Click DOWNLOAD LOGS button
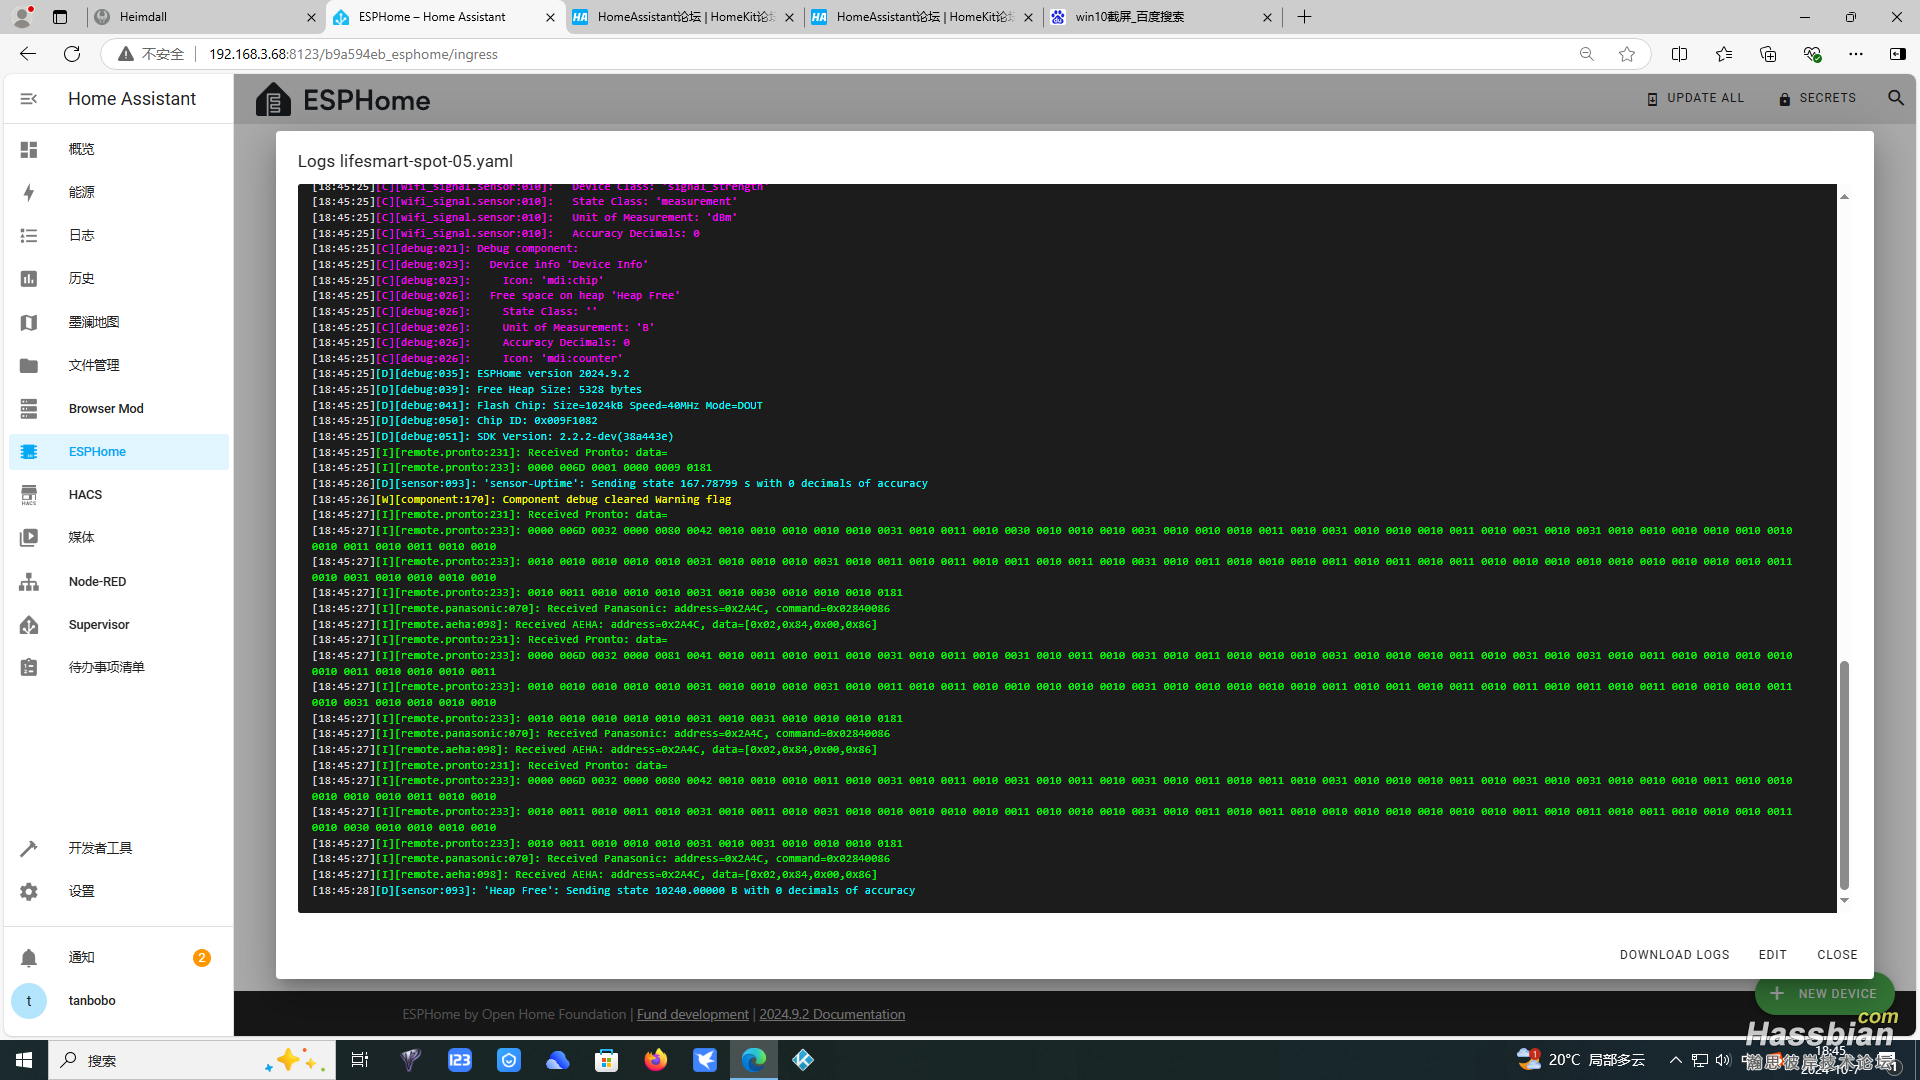1920x1080 pixels. [1674, 955]
